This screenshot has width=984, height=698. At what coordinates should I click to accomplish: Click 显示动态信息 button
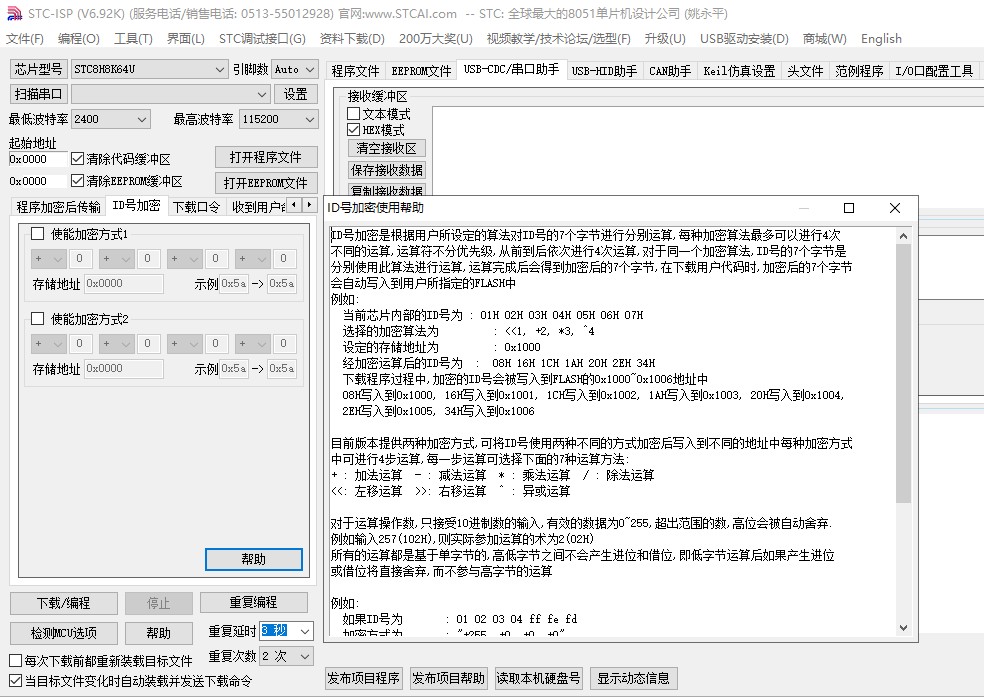(x=633, y=678)
